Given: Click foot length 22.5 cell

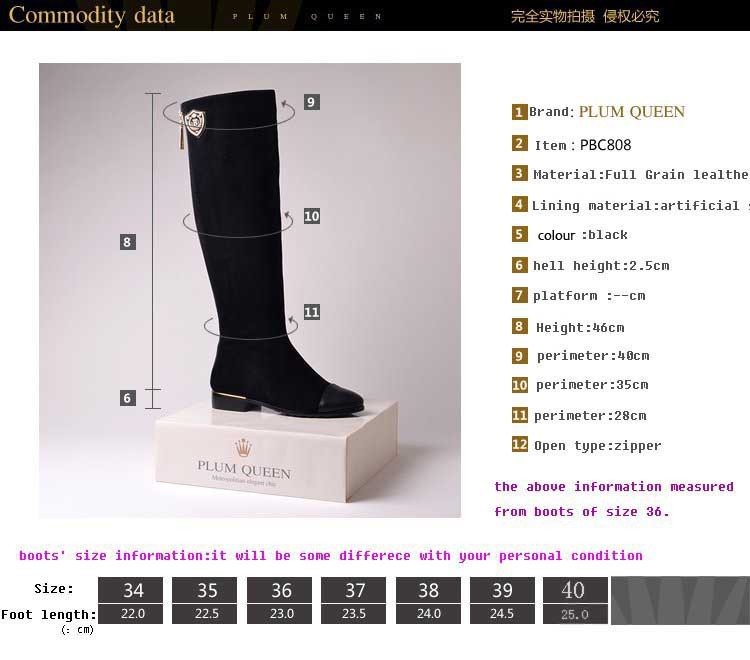Looking at the screenshot, I should (x=204, y=614).
